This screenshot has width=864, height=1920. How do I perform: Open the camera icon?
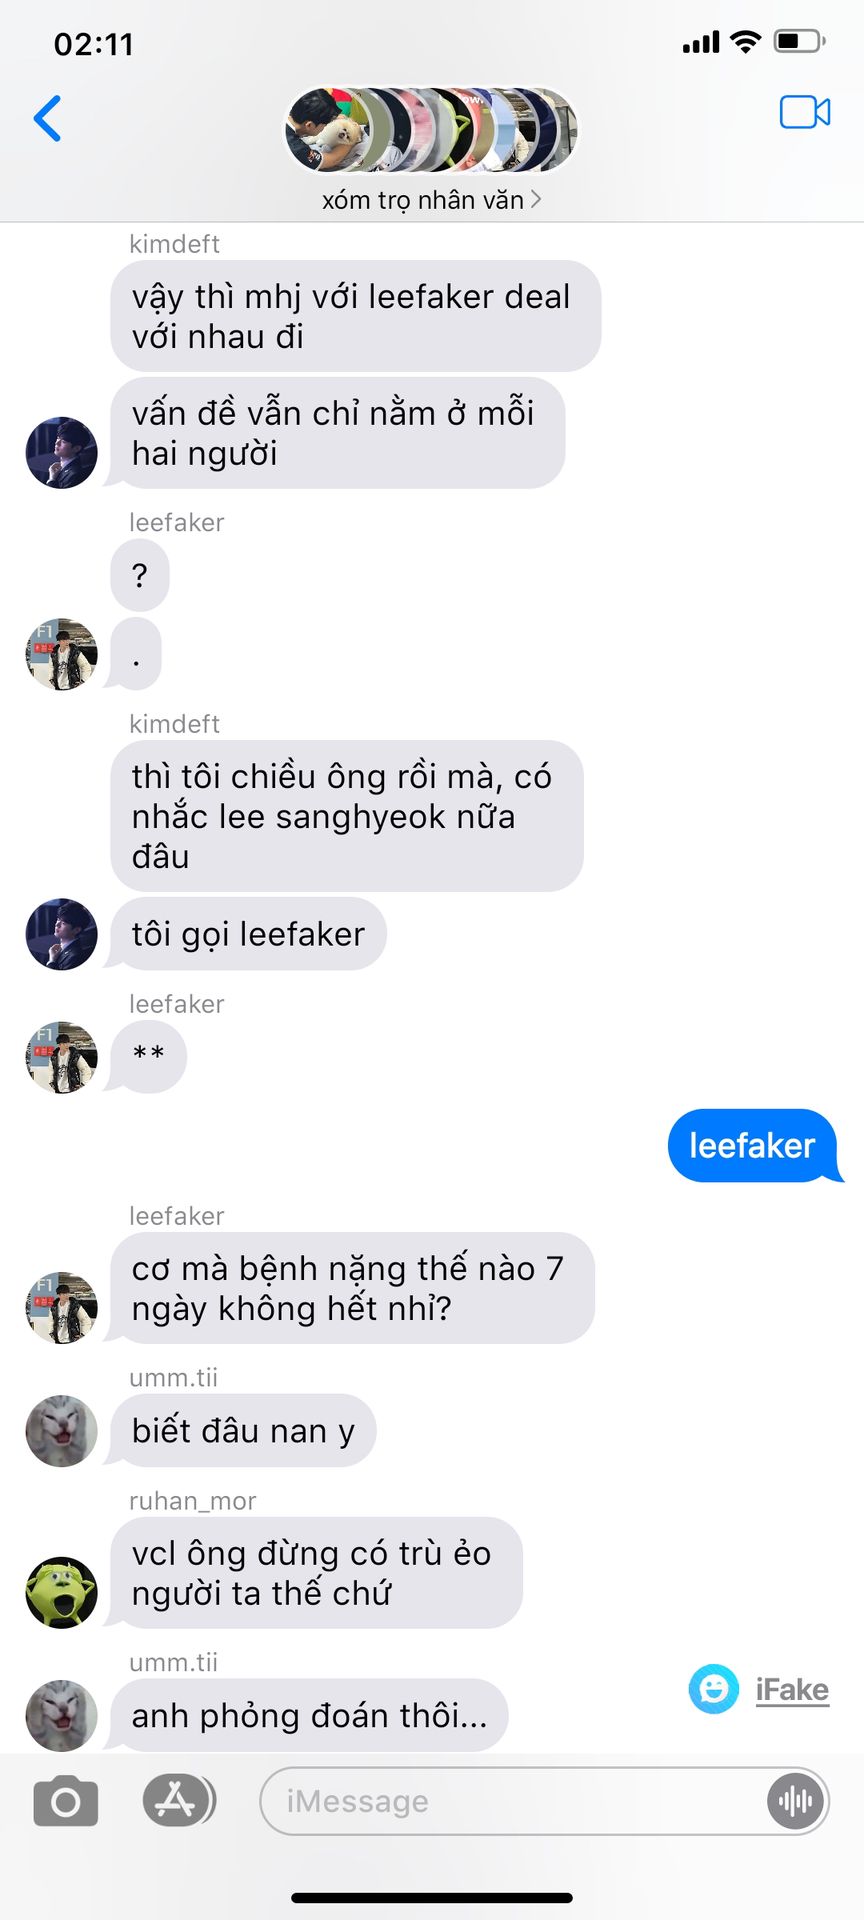coord(66,1802)
